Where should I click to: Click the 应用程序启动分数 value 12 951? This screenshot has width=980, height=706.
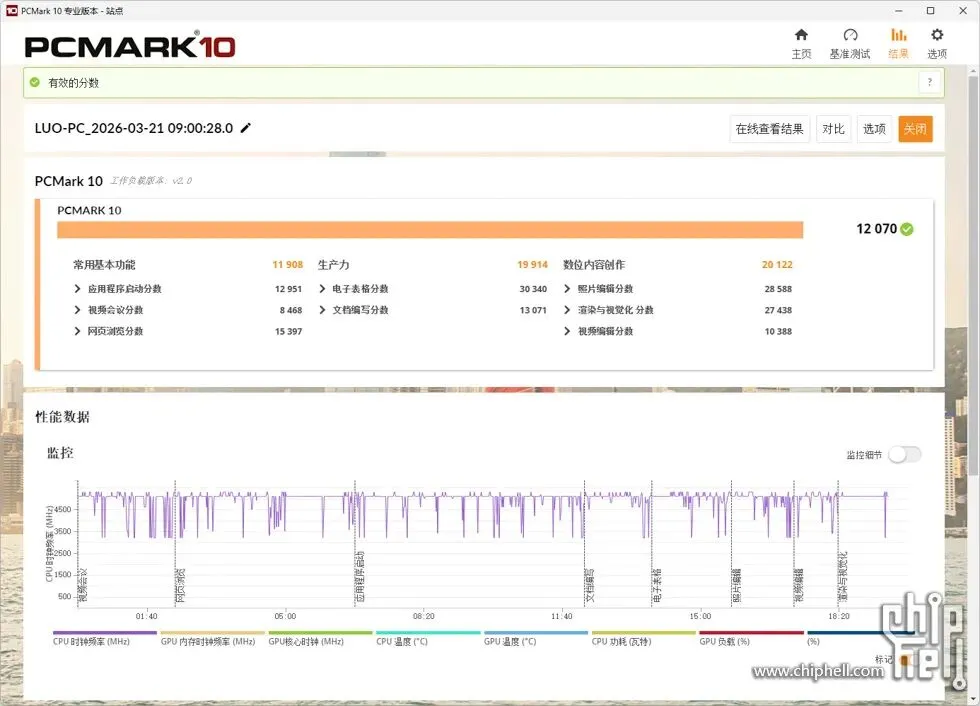point(288,289)
